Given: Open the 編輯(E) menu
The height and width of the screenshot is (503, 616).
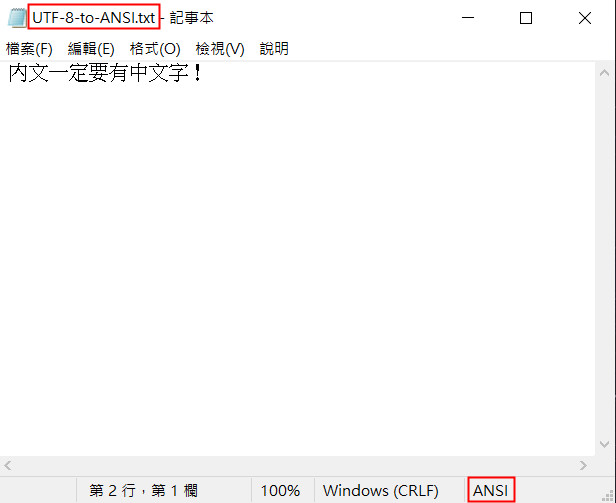Looking at the screenshot, I should click(x=91, y=49).
